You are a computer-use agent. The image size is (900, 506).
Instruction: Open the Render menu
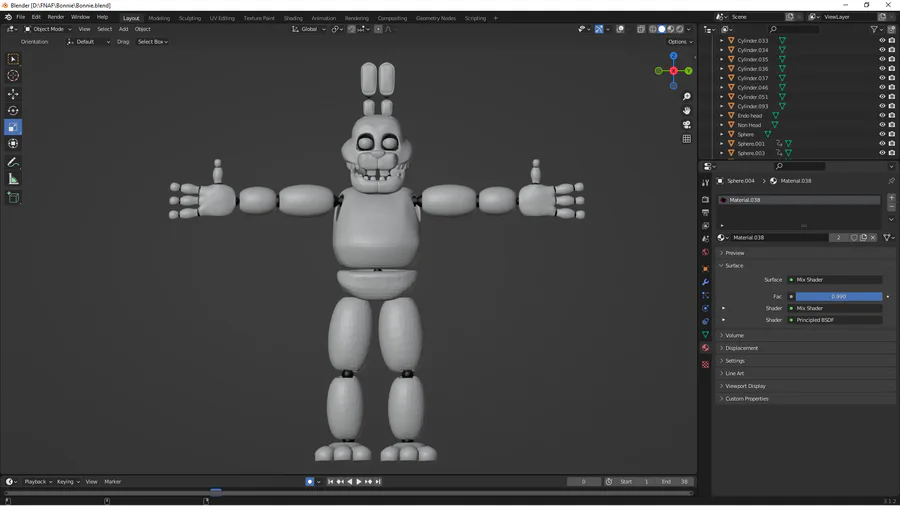pyautogui.click(x=56, y=17)
